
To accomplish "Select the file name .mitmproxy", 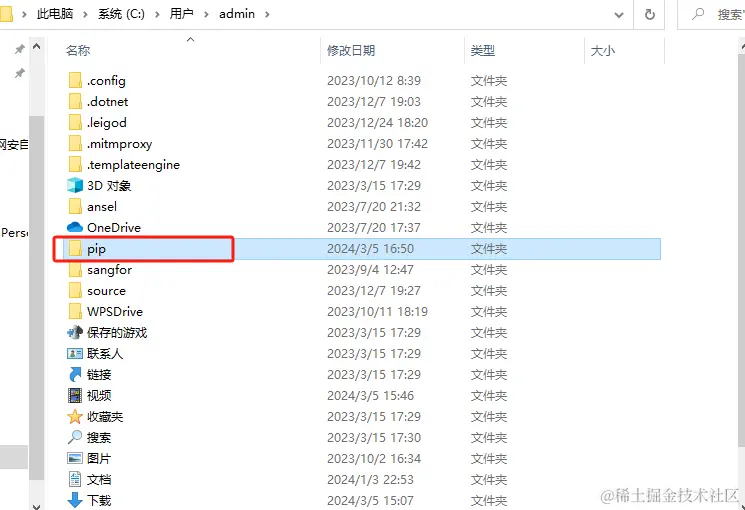I will tap(119, 144).
